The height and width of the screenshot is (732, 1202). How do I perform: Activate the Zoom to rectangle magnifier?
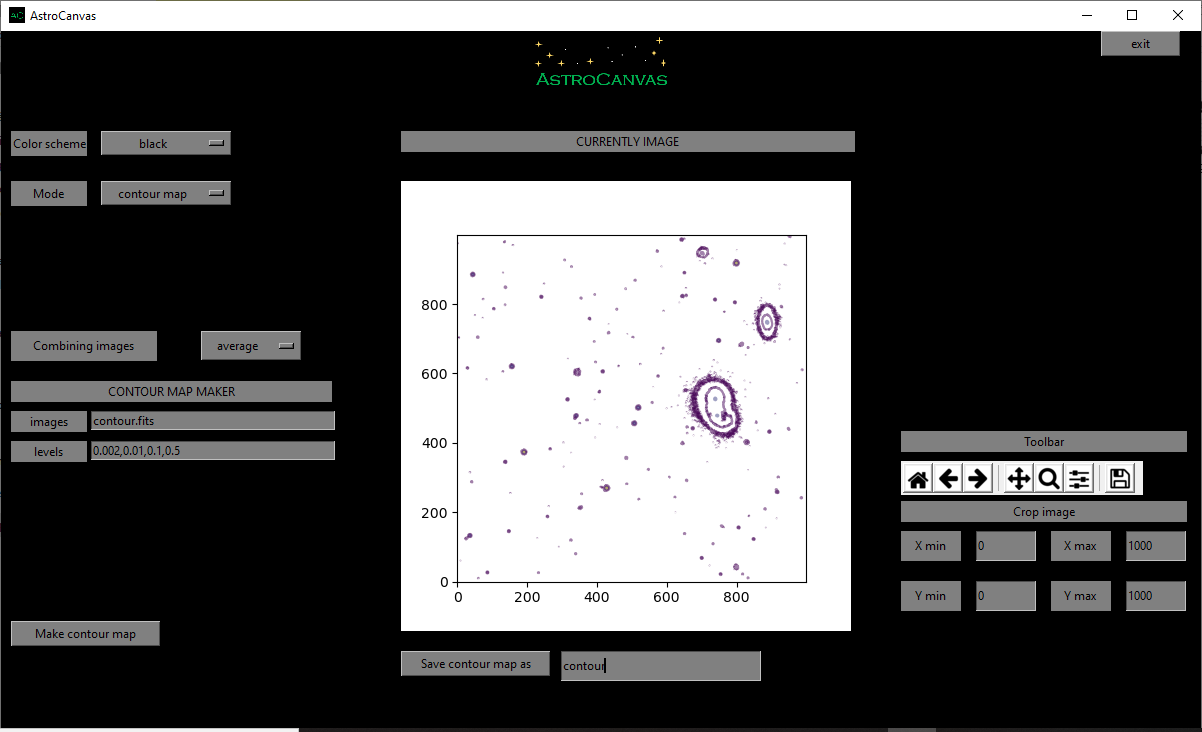tap(1048, 479)
